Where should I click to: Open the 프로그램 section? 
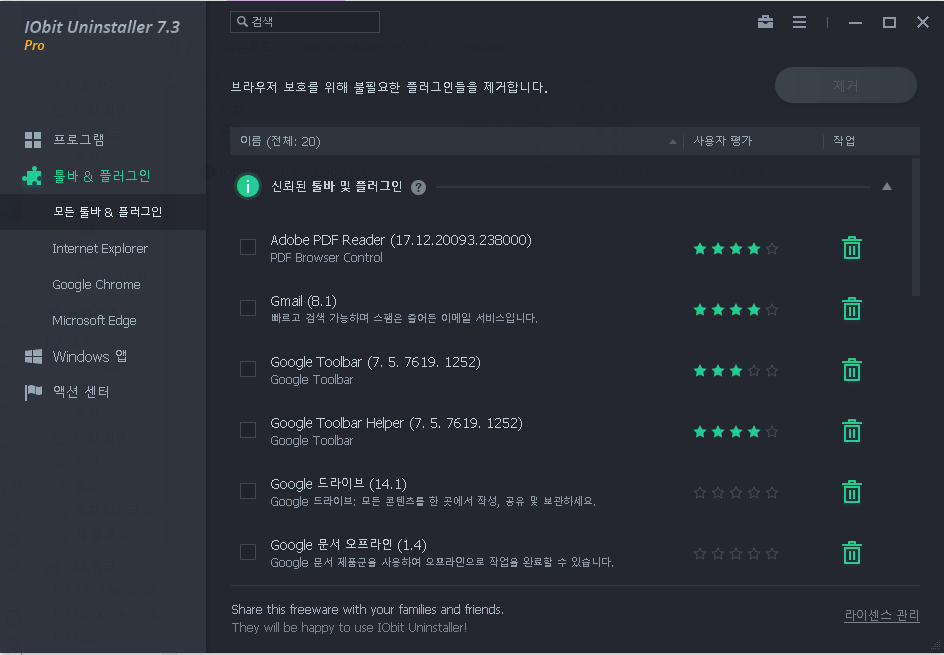78,140
